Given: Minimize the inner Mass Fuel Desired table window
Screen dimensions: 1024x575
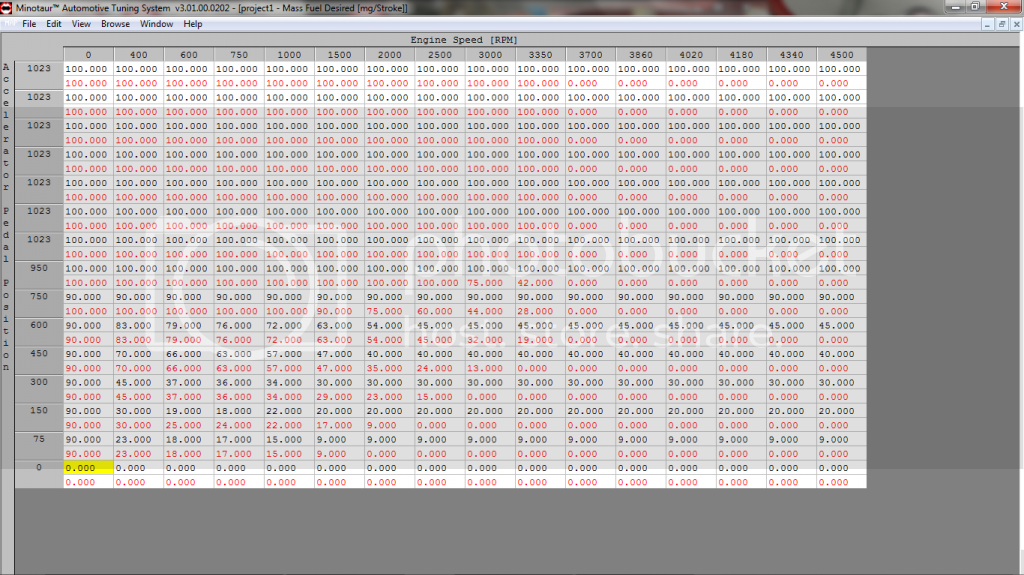Looking at the screenshot, I should pyautogui.click(x=987, y=24).
